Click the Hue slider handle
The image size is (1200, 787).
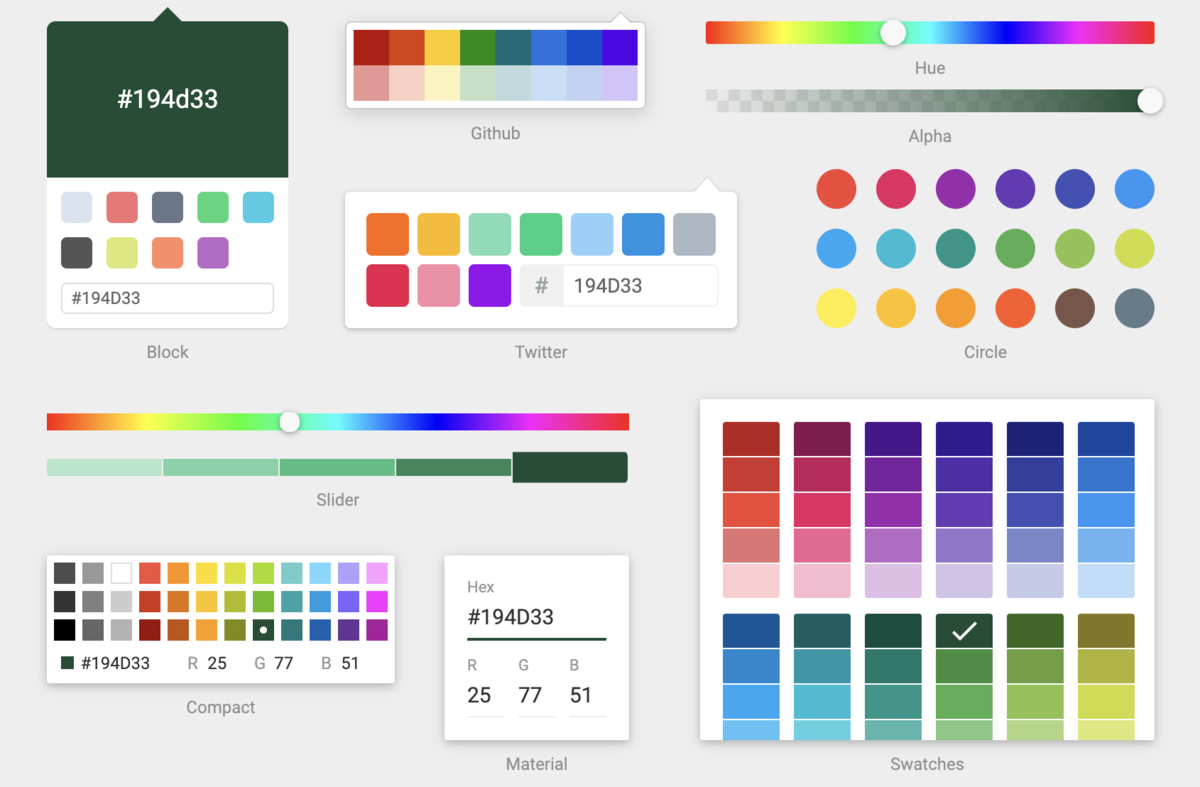[892, 32]
